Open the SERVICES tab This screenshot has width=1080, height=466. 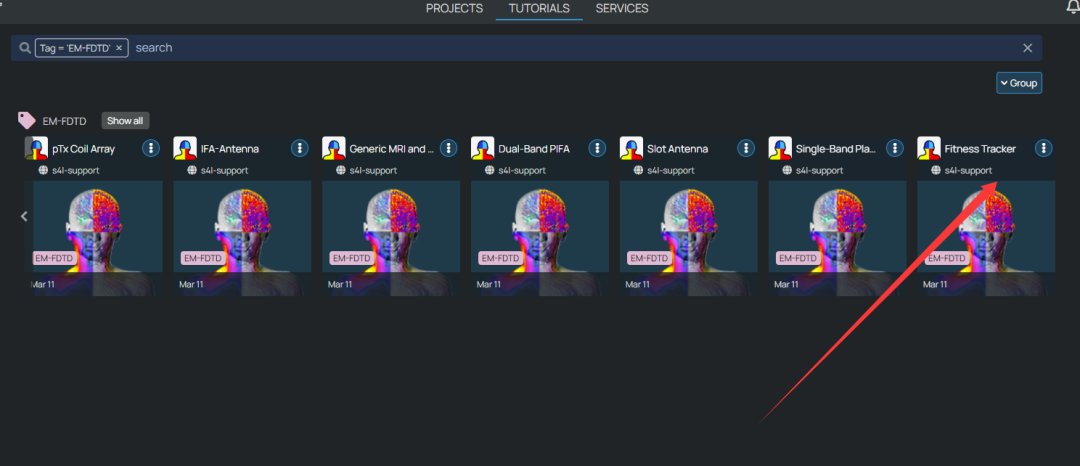coord(622,9)
